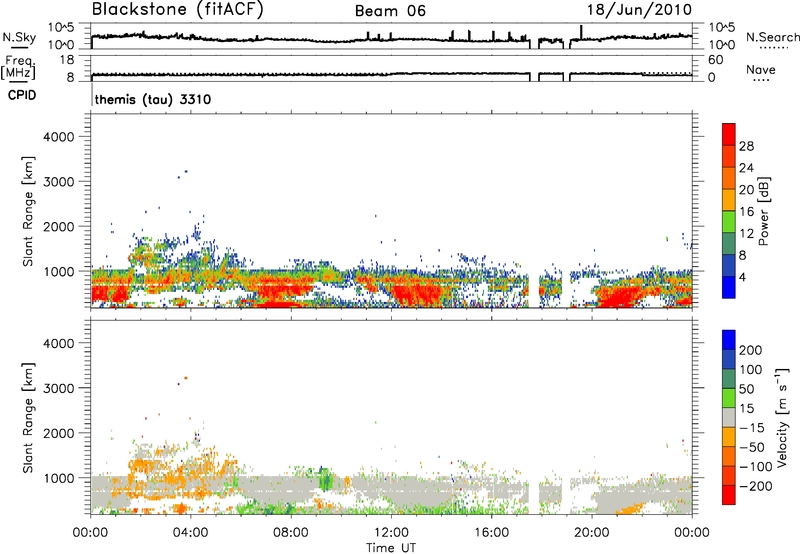Click the tall noise spike after 19:00 in N.Sky plot

581,32
